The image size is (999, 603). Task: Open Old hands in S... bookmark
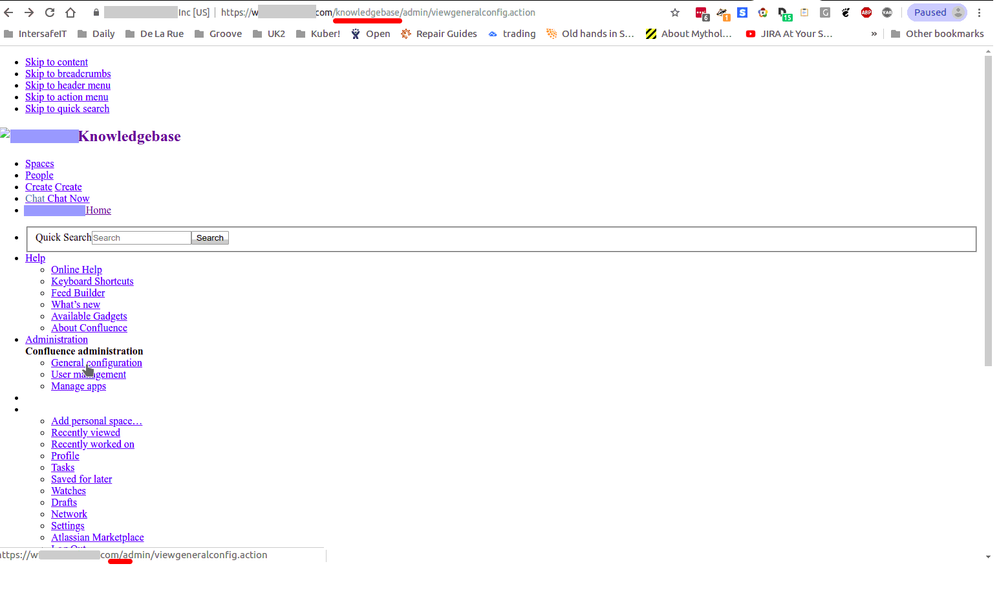tap(590, 34)
